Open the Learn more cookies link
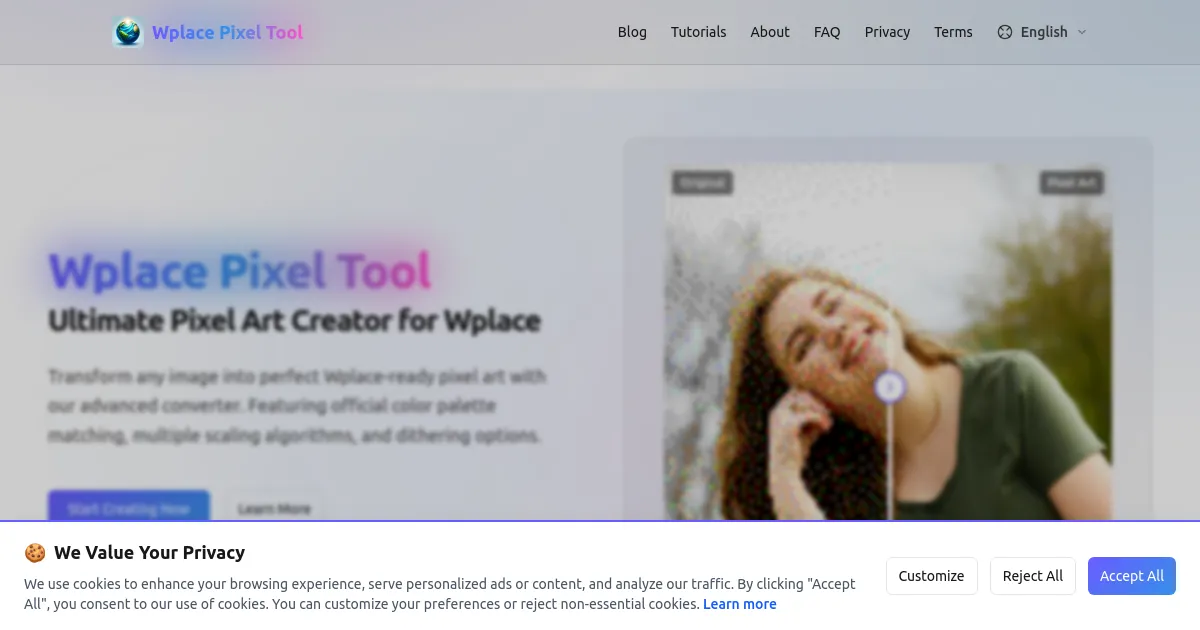 point(740,604)
